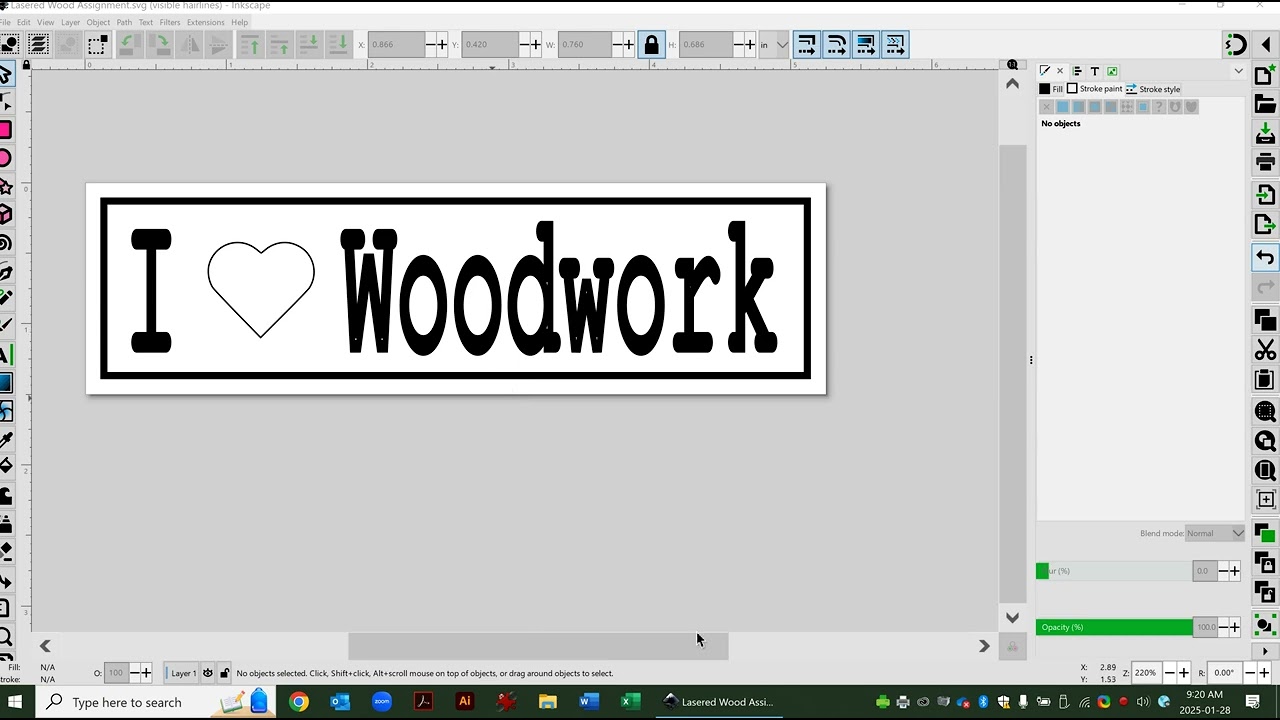This screenshot has width=1280, height=720.
Task: Open Text and Font panel tab
Action: (x=1095, y=71)
